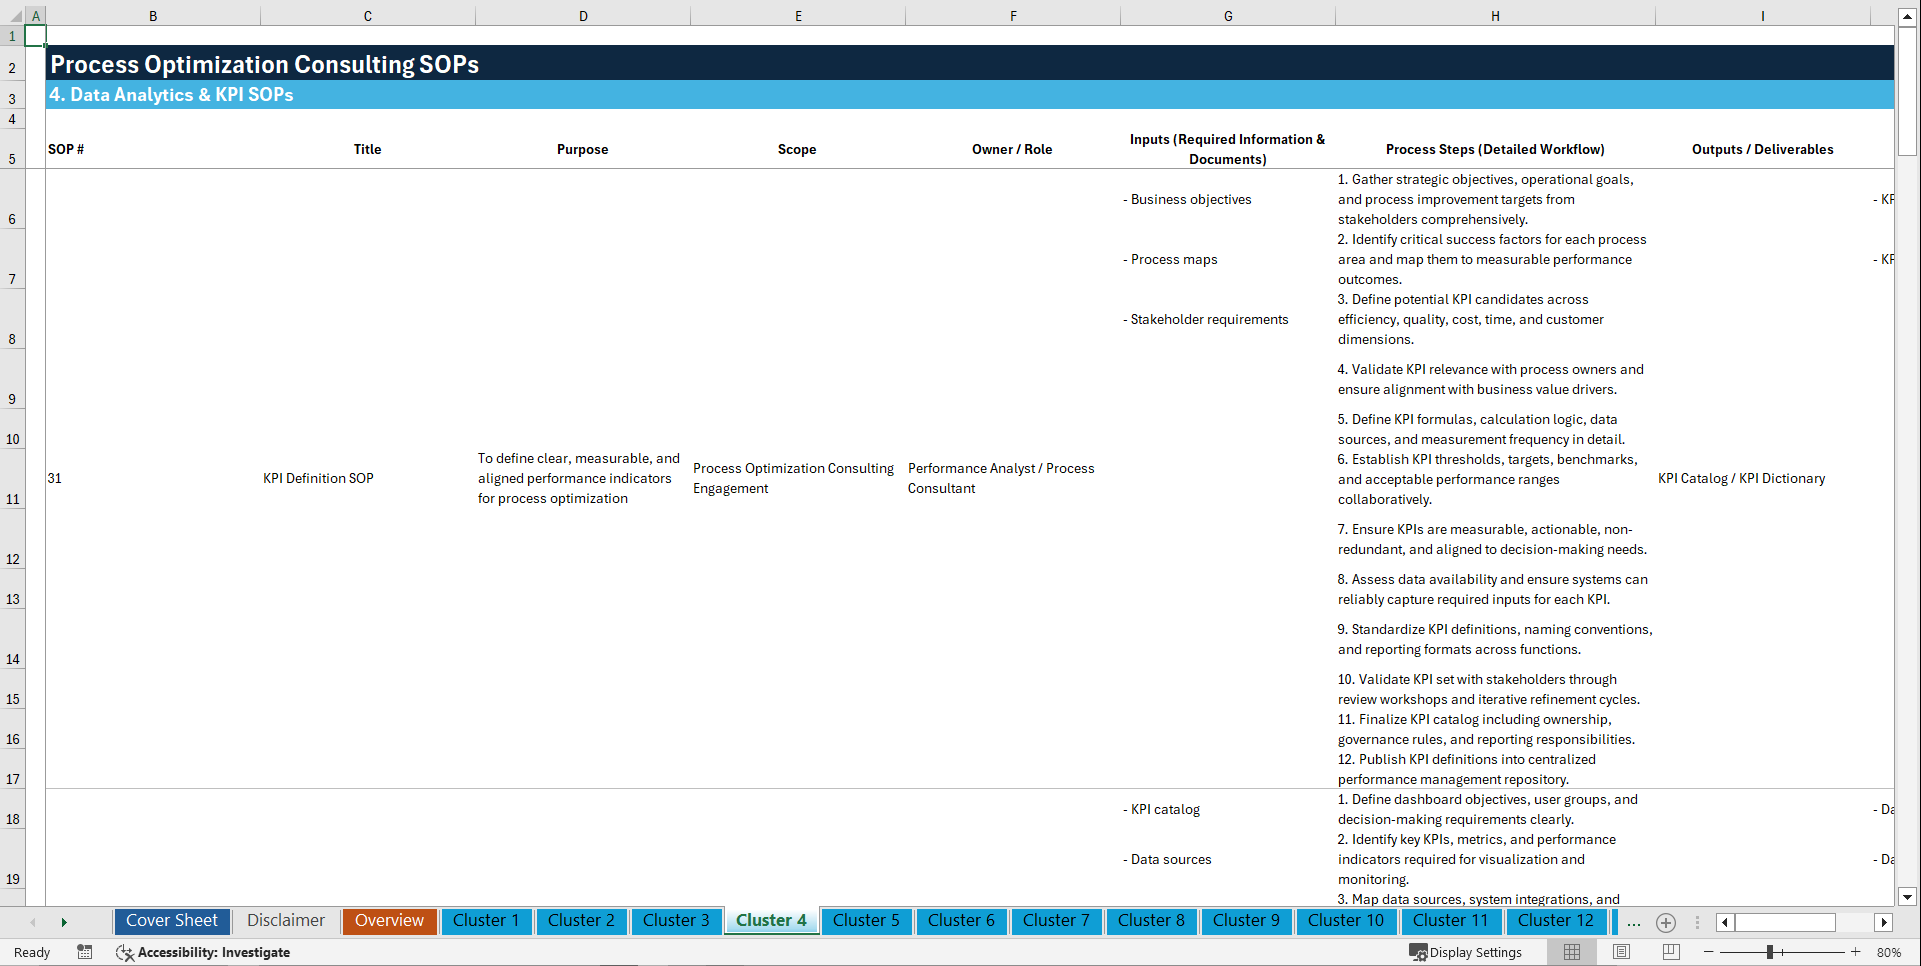Switch to Cluster 6 sheet
The height and width of the screenshot is (966, 1921).
[x=961, y=921]
